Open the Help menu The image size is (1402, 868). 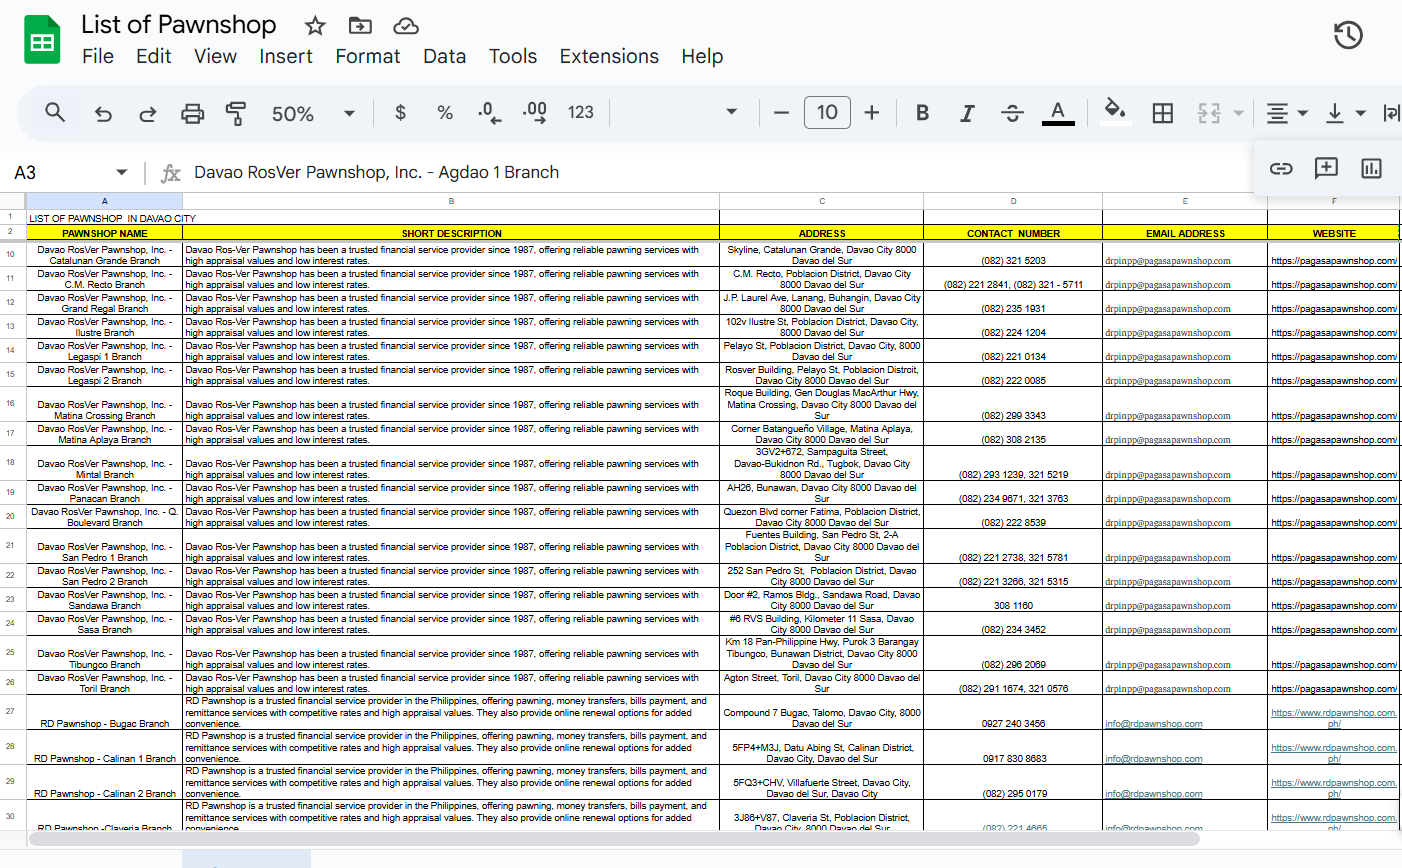pos(702,56)
